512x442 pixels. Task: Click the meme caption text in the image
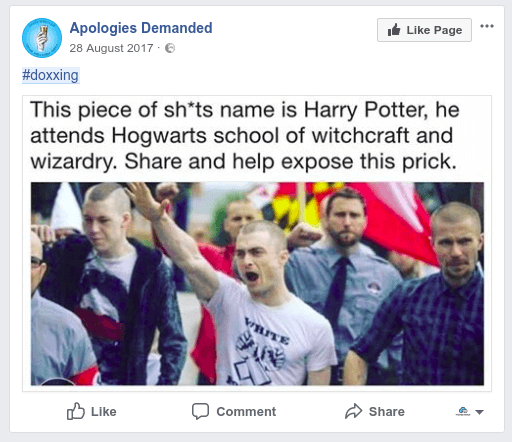pos(245,136)
